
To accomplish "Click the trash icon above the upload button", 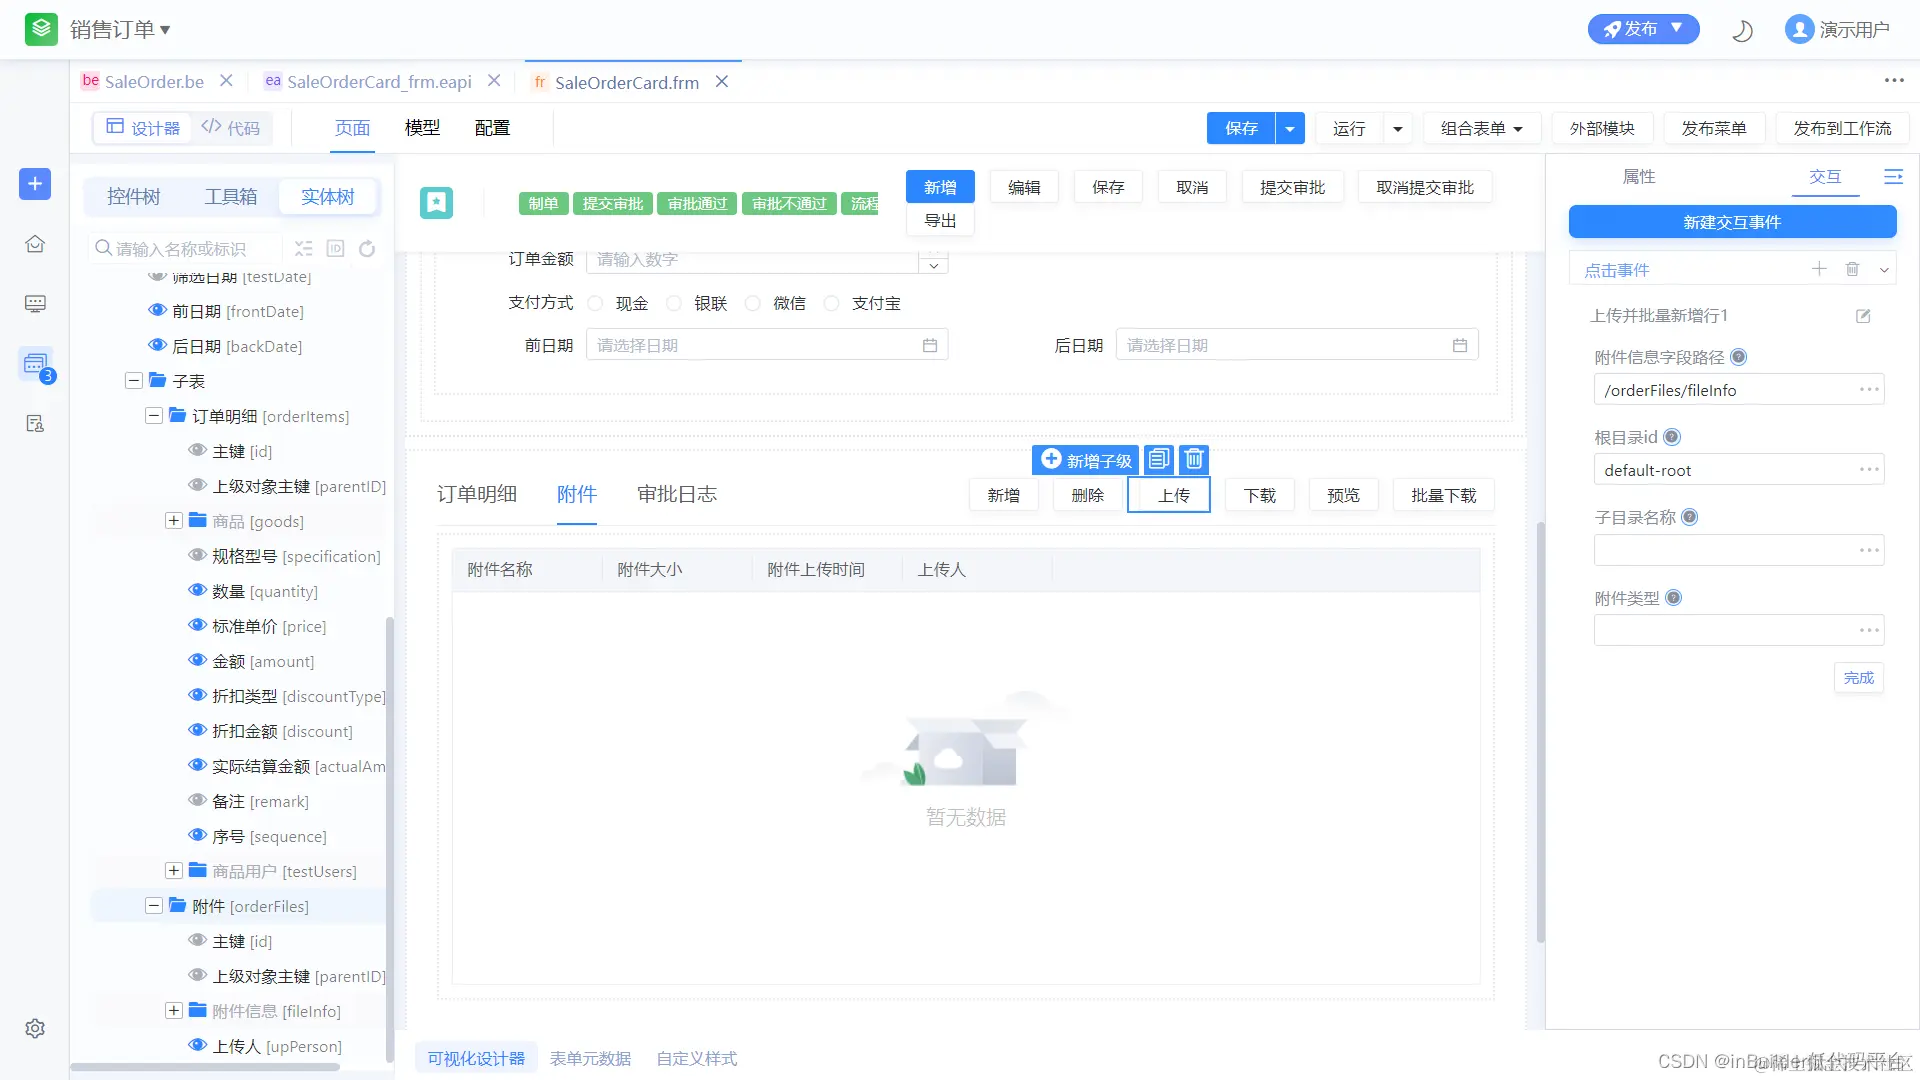I will [x=1194, y=459].
